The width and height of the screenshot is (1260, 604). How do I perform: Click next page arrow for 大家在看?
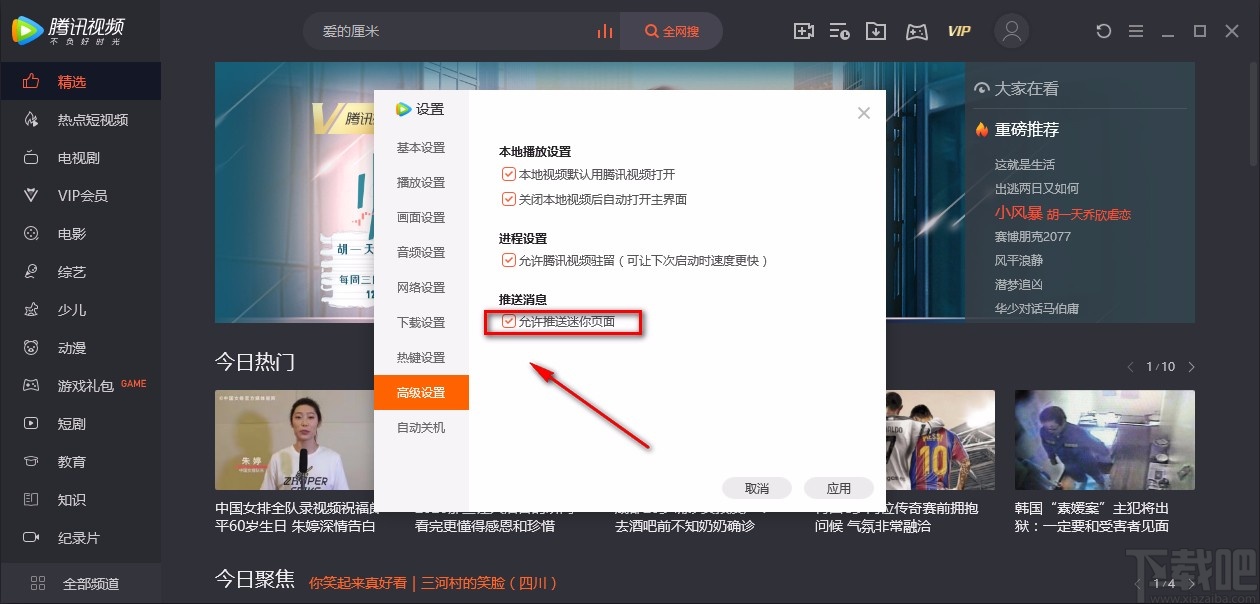point(1191,366)
